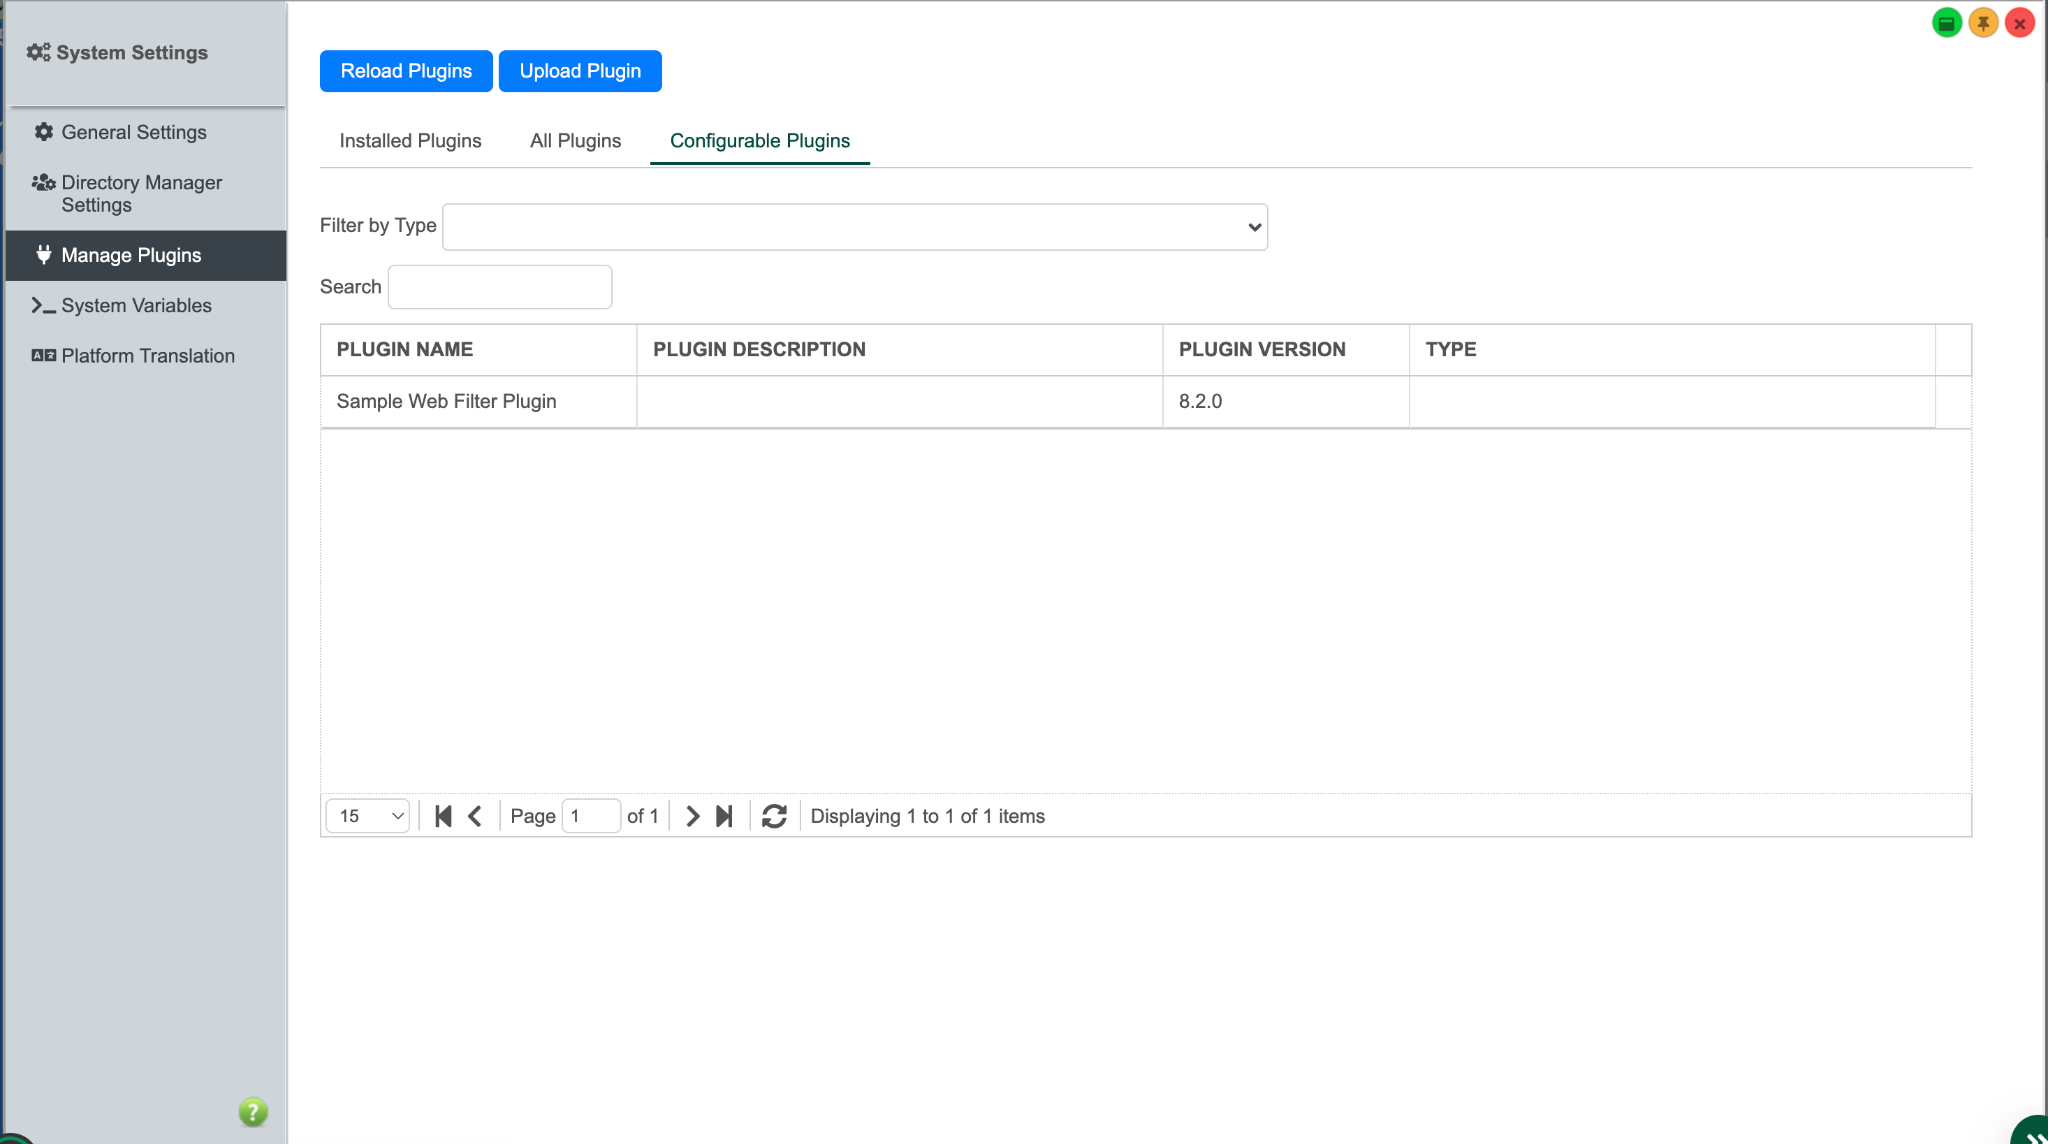Click the Upload Plugin button
Image resolution: width=2048 pixels, height=1144 pixels.
click(x=580, y=71)
